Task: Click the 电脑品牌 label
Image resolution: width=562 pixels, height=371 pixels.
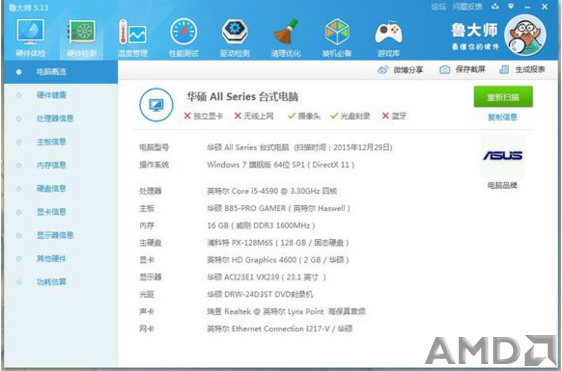Action: tap(503, 185)
